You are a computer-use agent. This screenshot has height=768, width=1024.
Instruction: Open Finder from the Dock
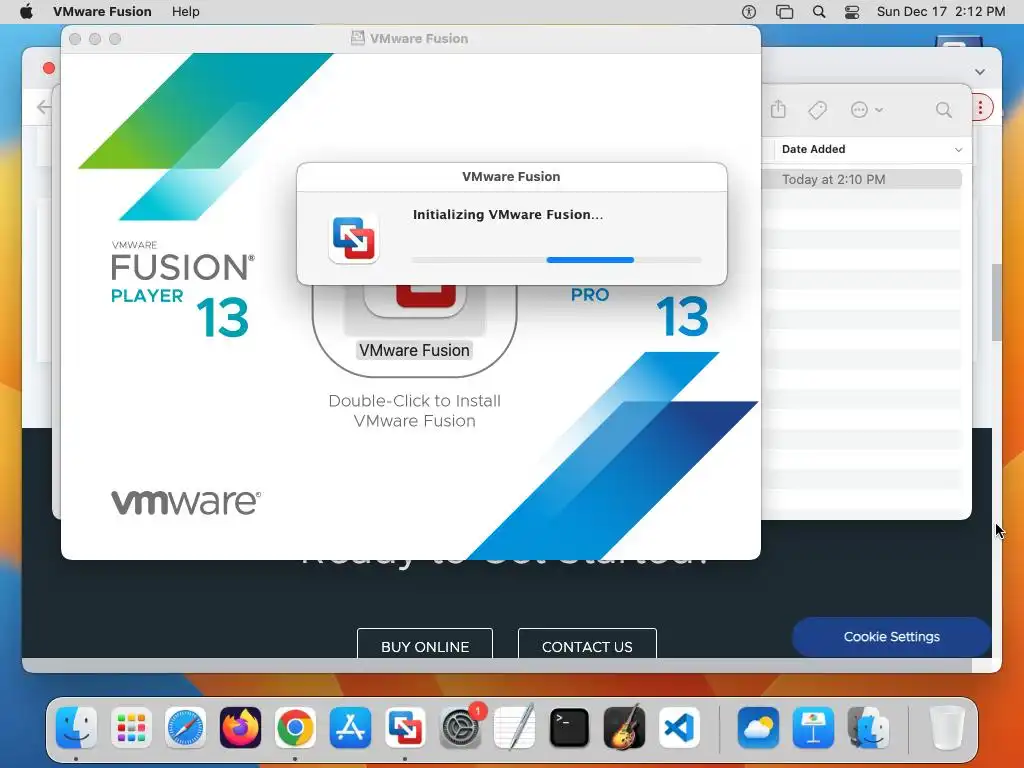[x=76, y=727]
